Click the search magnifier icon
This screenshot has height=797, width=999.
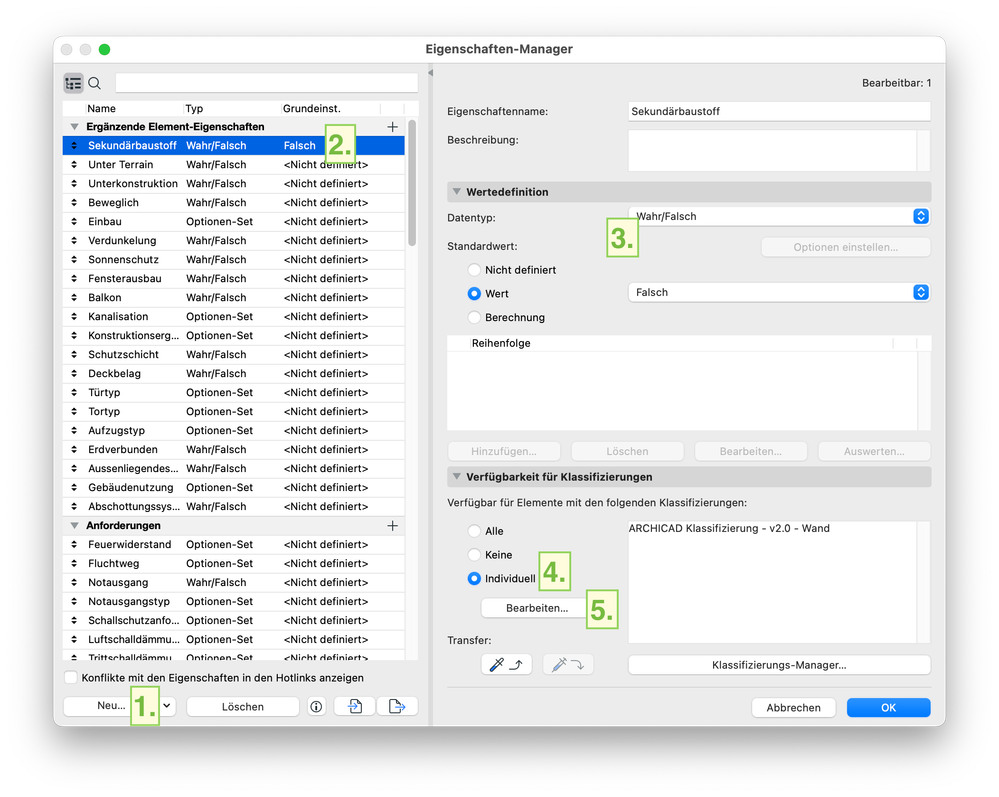coord(95,83)
